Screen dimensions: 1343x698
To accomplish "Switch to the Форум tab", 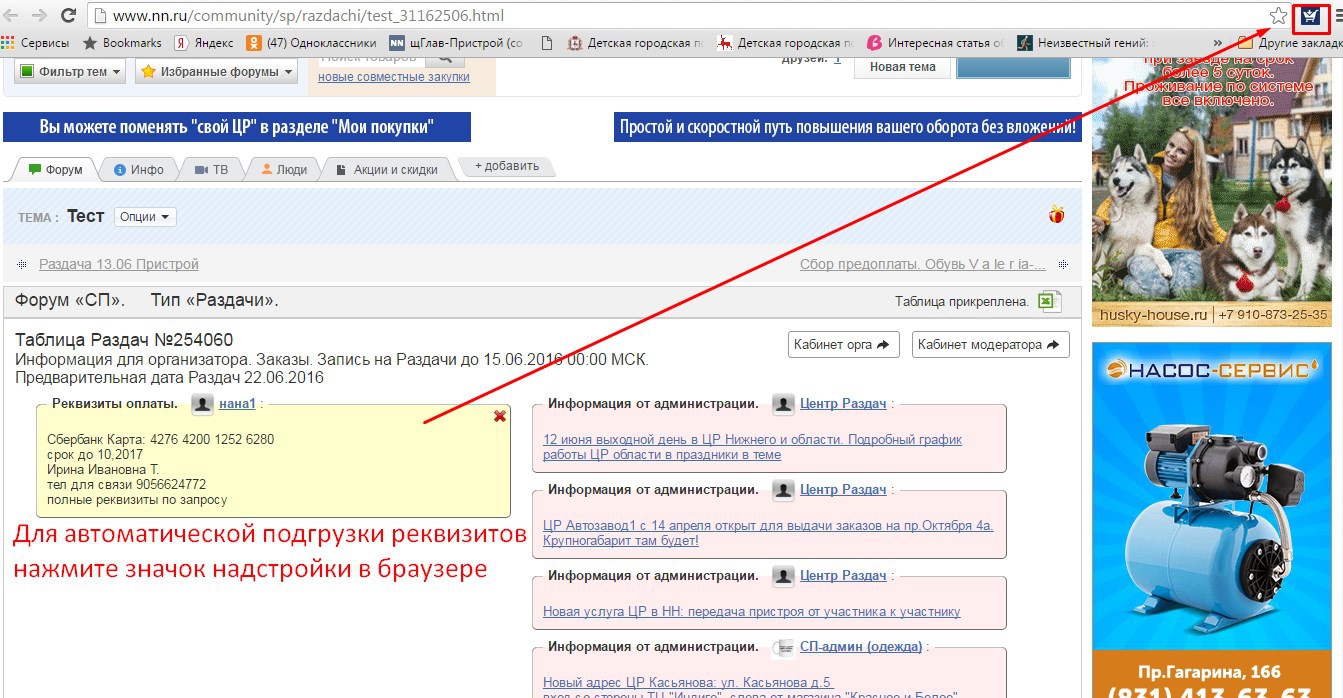I will 56,169.
